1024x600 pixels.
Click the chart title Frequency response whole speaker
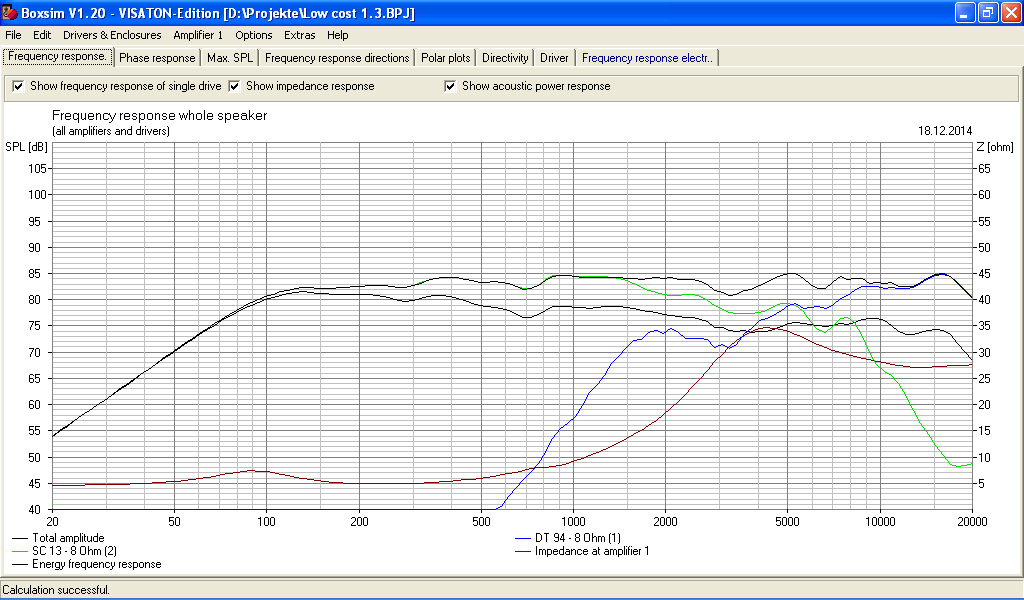[x=159, y=116]
